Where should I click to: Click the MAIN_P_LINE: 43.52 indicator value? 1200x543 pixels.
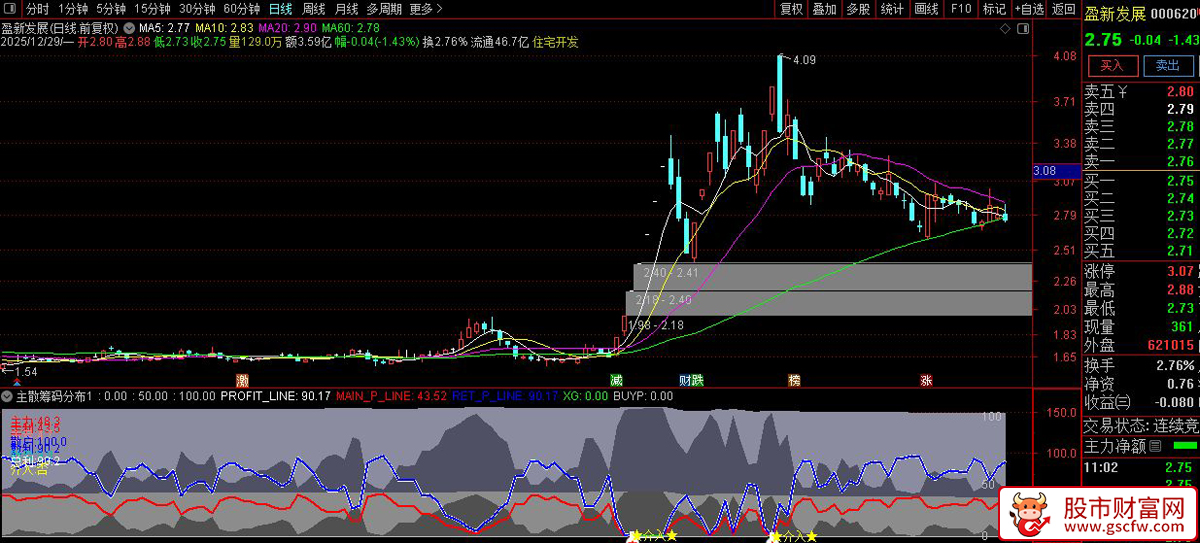(x=391, y=396)
